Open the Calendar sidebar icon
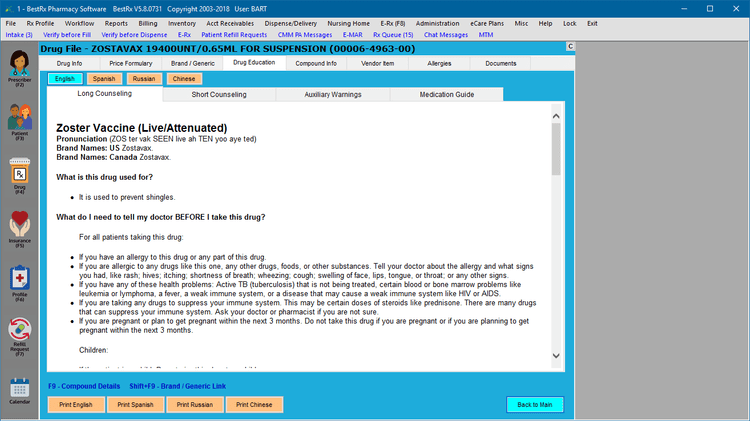Viewport: 750px width, 421px height. point(20,391)
